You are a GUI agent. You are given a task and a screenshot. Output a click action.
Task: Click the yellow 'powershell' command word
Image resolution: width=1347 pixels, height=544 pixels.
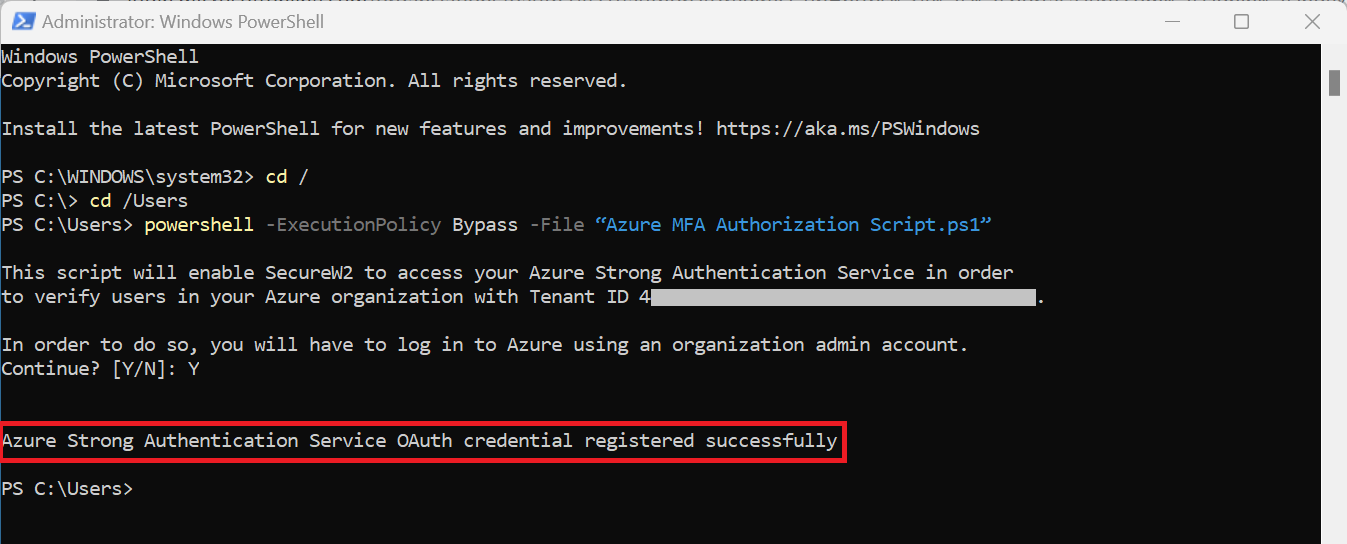(x=199, y=225)
